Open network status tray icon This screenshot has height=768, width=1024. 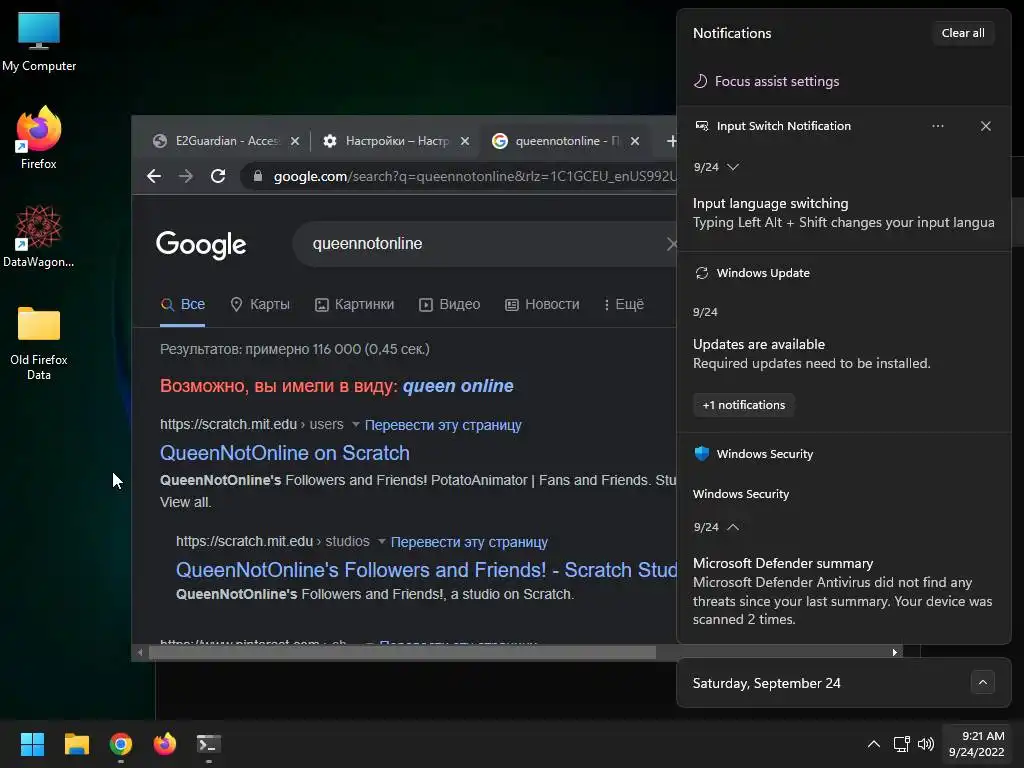[902, 744]
